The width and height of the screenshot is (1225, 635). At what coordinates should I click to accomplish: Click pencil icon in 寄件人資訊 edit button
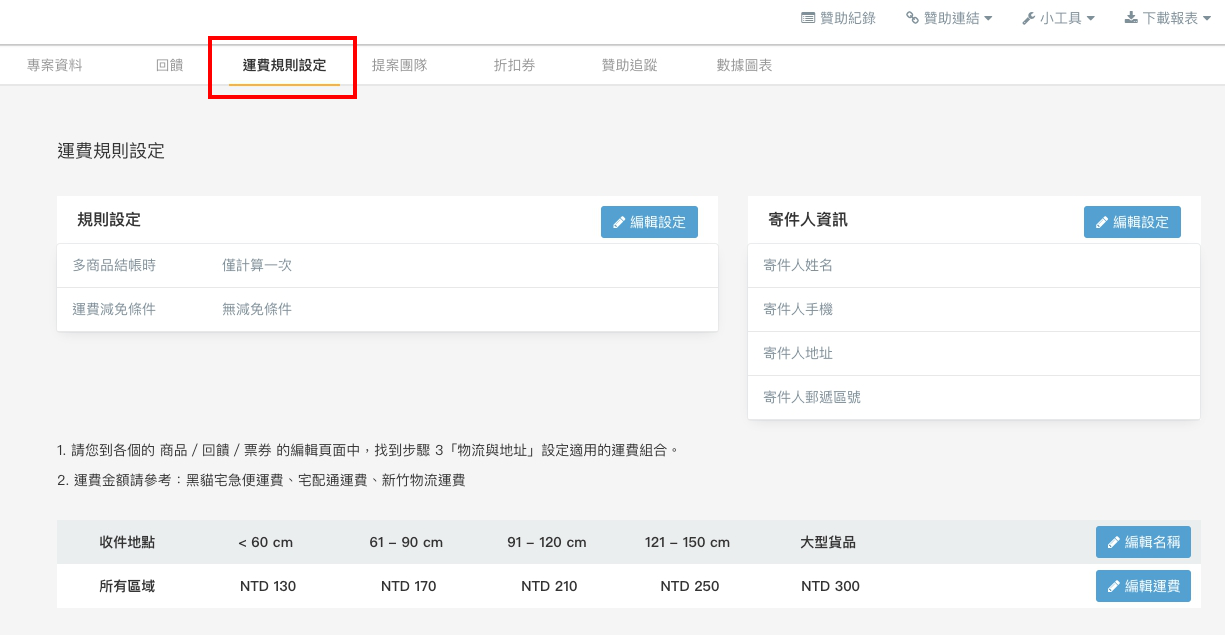pyautogui.click(x=1102, y=222)
